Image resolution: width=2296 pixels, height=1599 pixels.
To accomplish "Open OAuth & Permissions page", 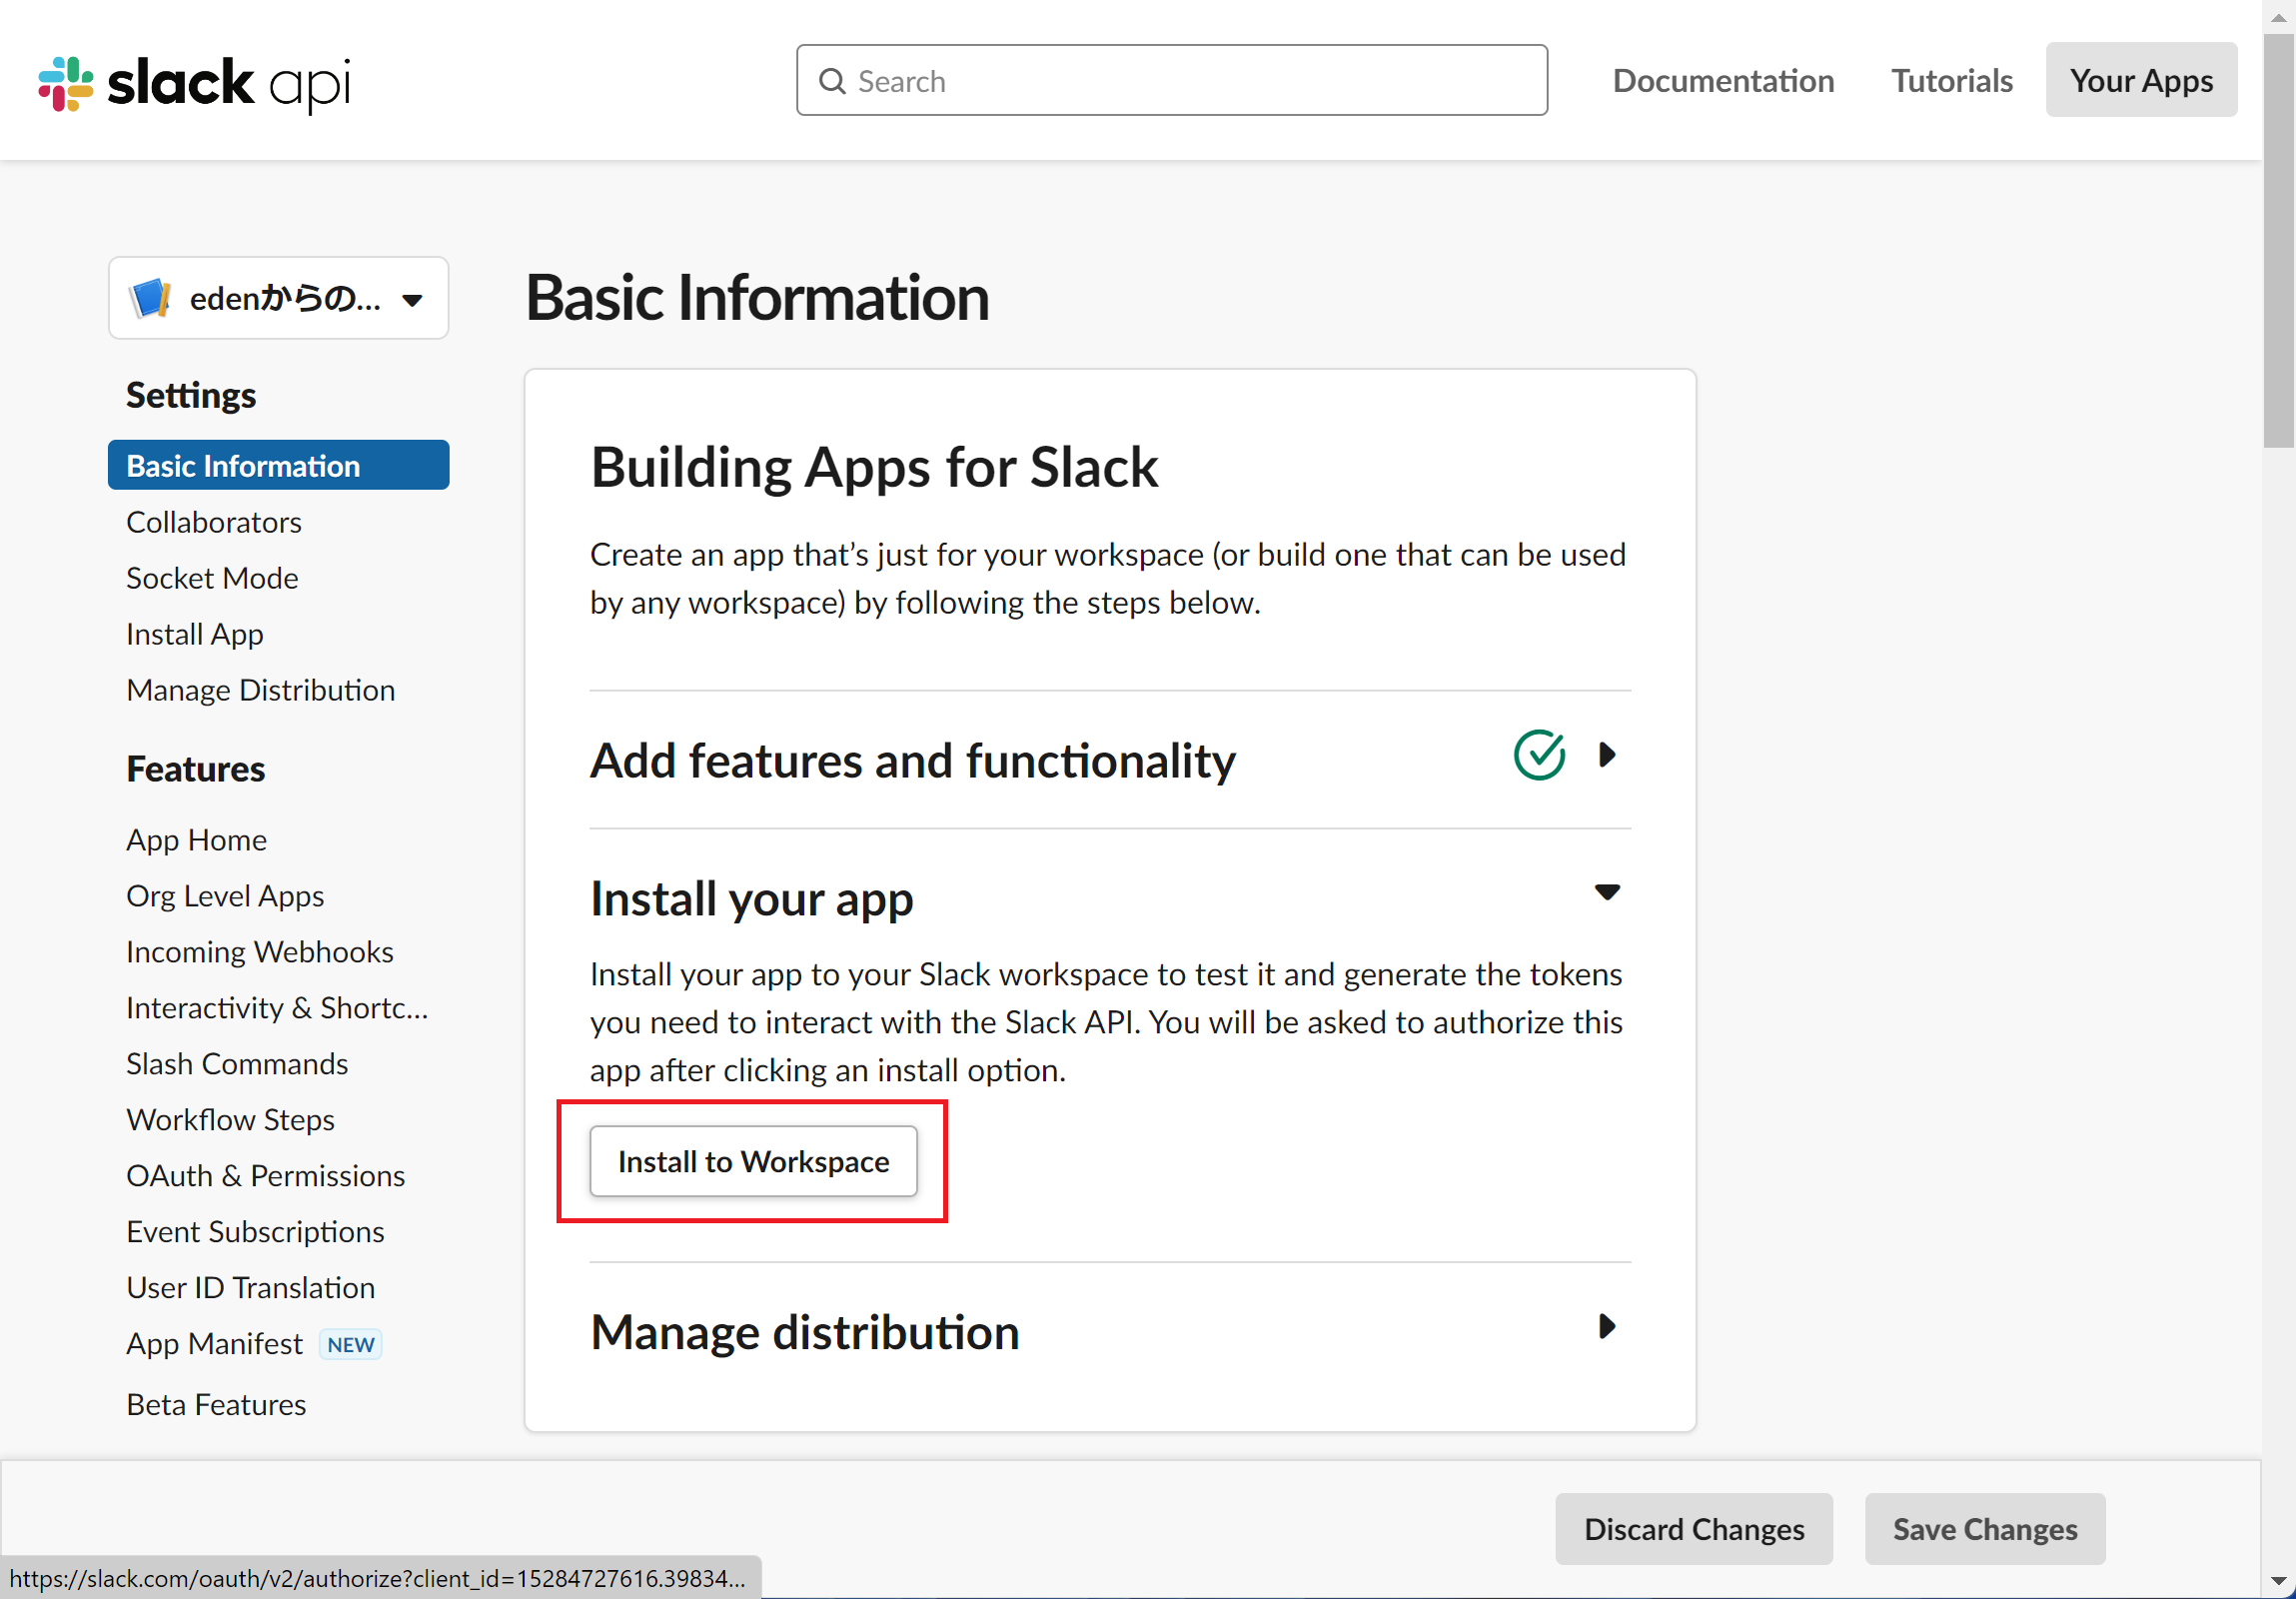I will tap(265, 1176).
